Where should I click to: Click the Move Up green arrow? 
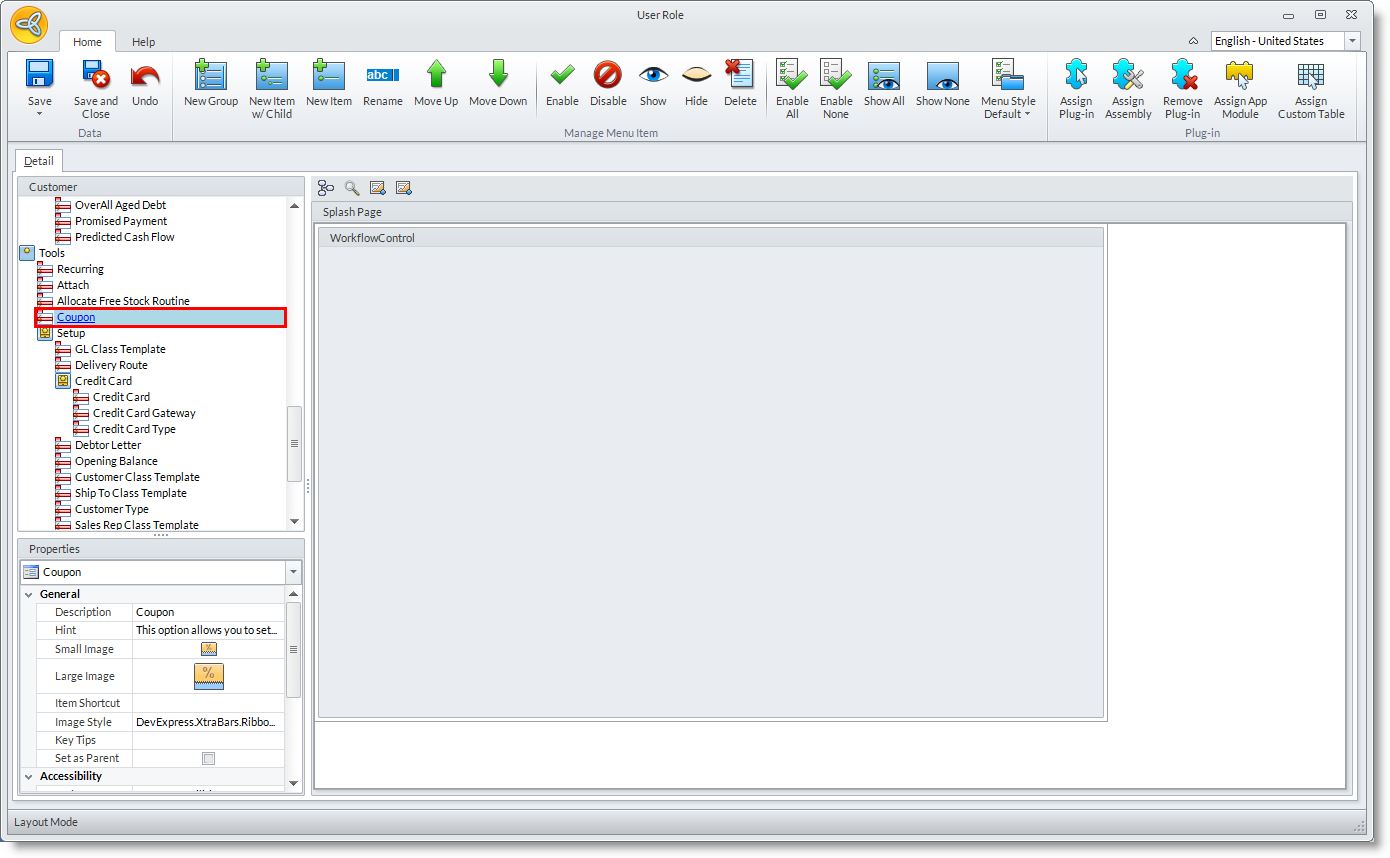436,76
